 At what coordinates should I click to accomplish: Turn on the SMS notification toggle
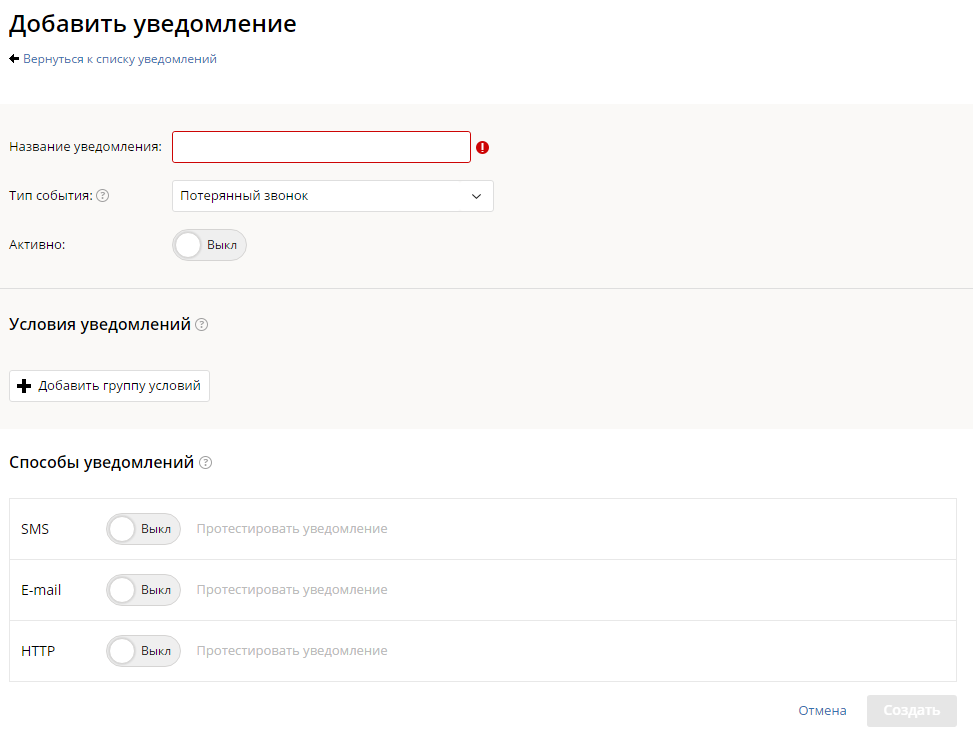[143, 529]
